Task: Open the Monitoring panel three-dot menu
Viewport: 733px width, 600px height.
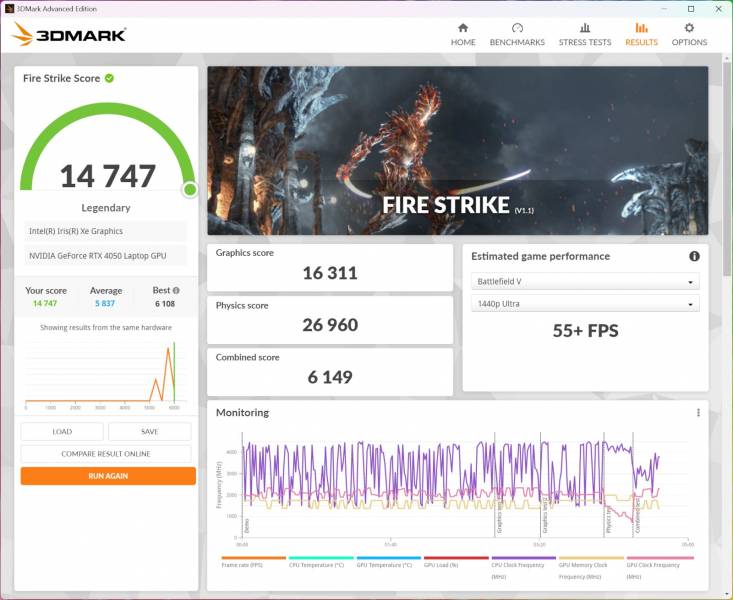Action: pyautogui.click(x=698, y=412)
